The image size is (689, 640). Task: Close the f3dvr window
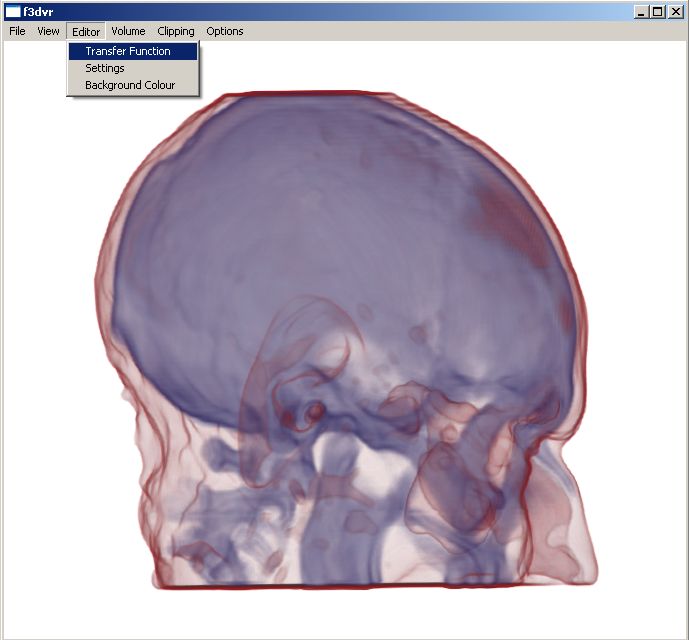(x=676, y=12)
